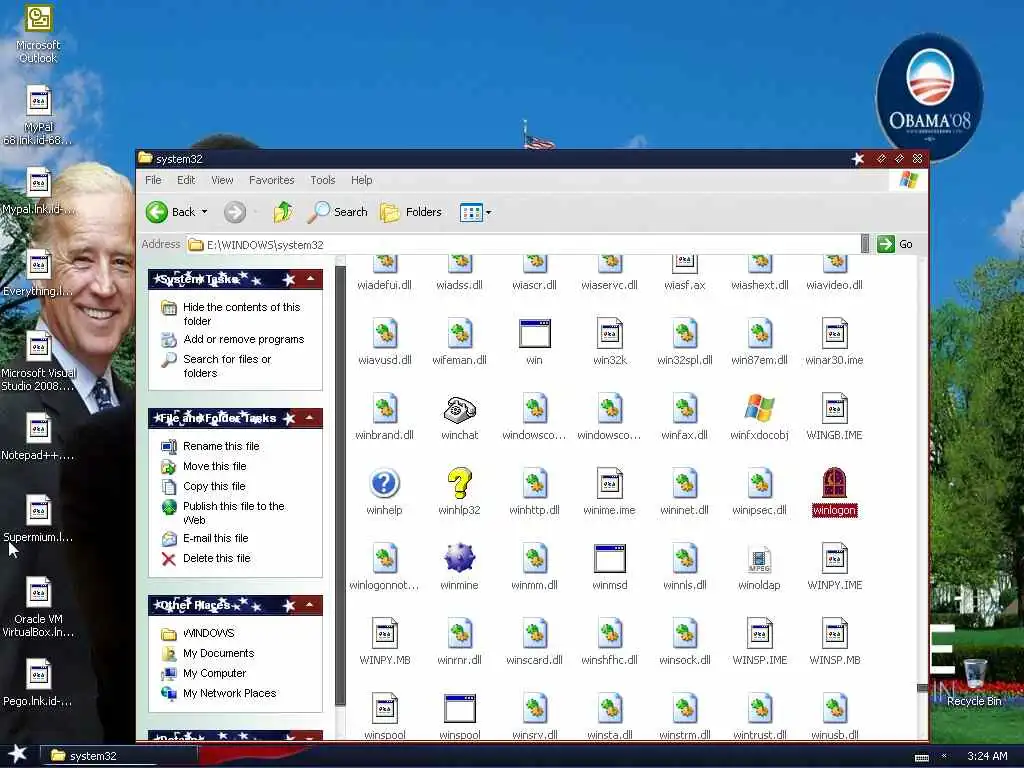Open the address bar dropdown
Image resolution: width=1024 pixels, height=768 pixels.
(865, 244)
